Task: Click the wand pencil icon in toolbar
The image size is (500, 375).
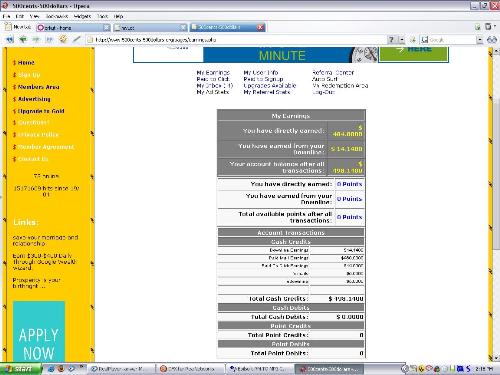Action: pyautogui.click(x=76, y=39)
